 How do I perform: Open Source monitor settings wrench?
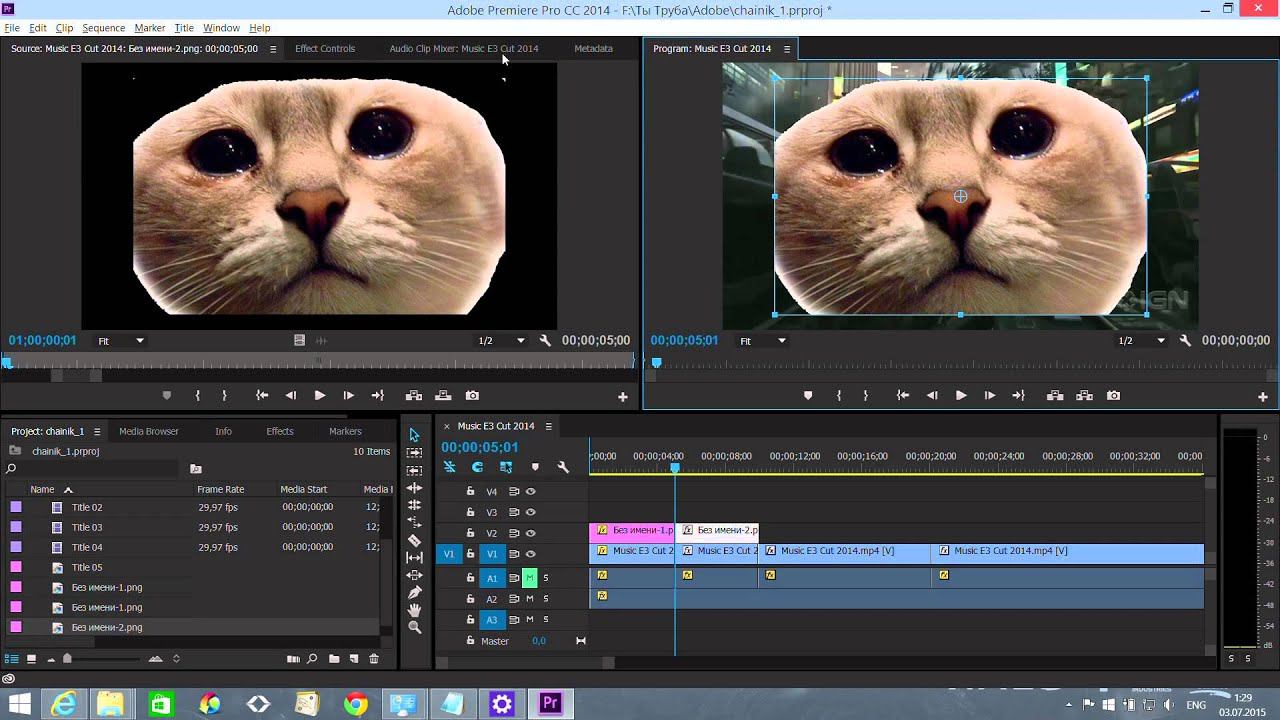pos(545,340)
